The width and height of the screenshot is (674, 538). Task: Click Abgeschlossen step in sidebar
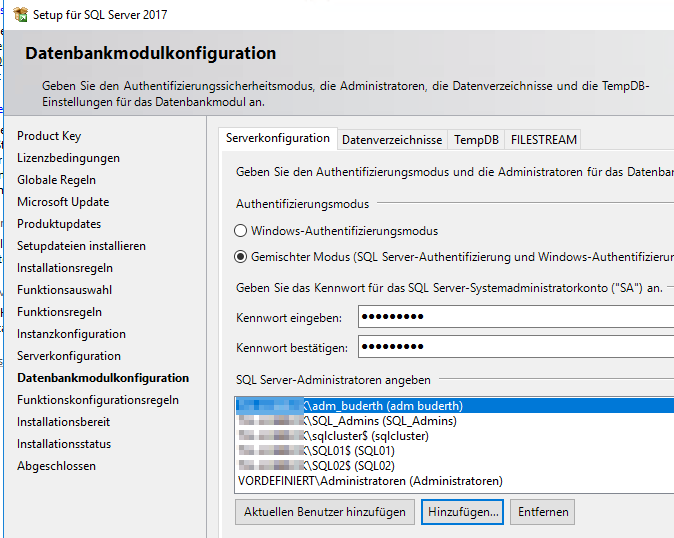56,466
